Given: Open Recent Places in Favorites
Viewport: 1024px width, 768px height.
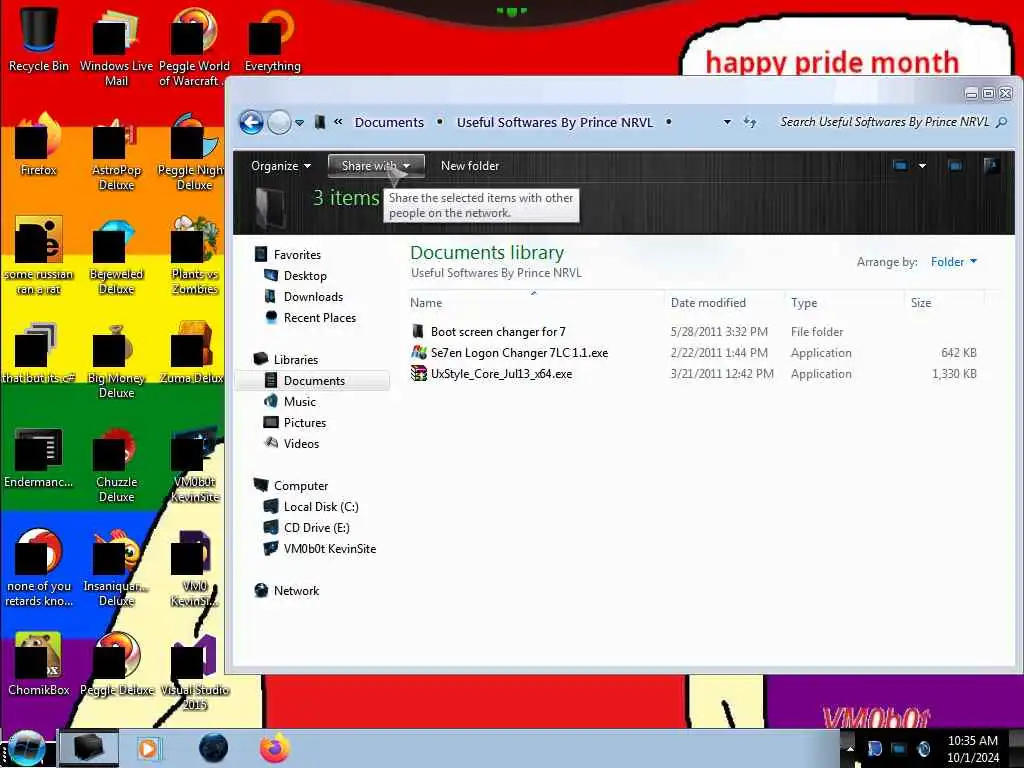Looking at the screenshot, I should click(x=319, y=317).
